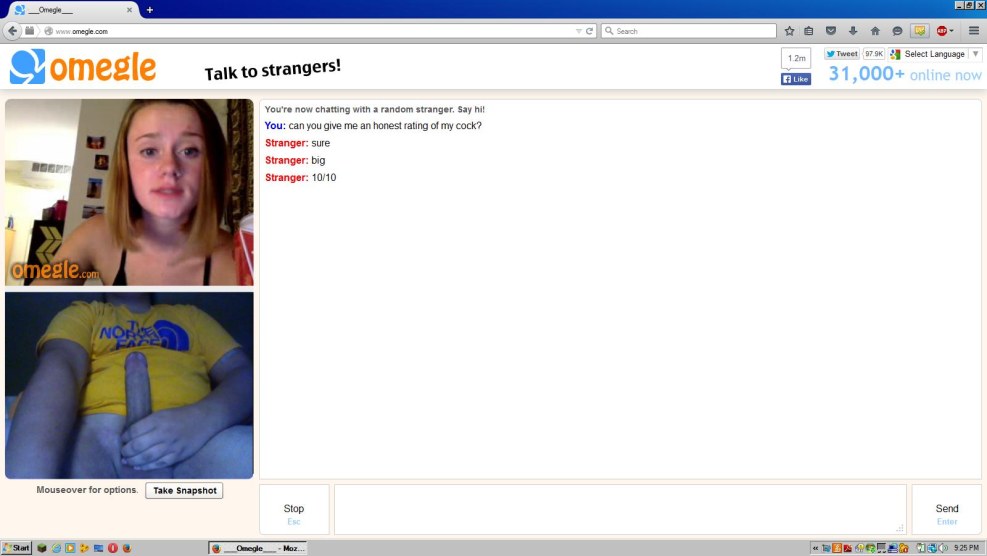Bookmark this page with the star icon
The height and width of the screenshot is (556, 987).
789,31
